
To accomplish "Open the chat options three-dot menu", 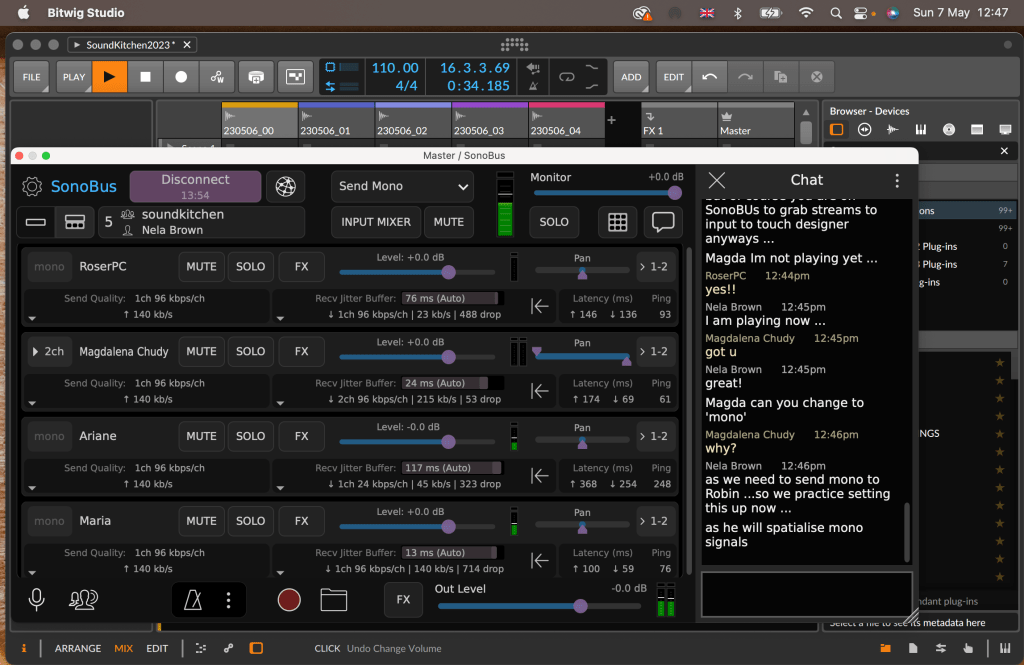I will pos(897,180).
